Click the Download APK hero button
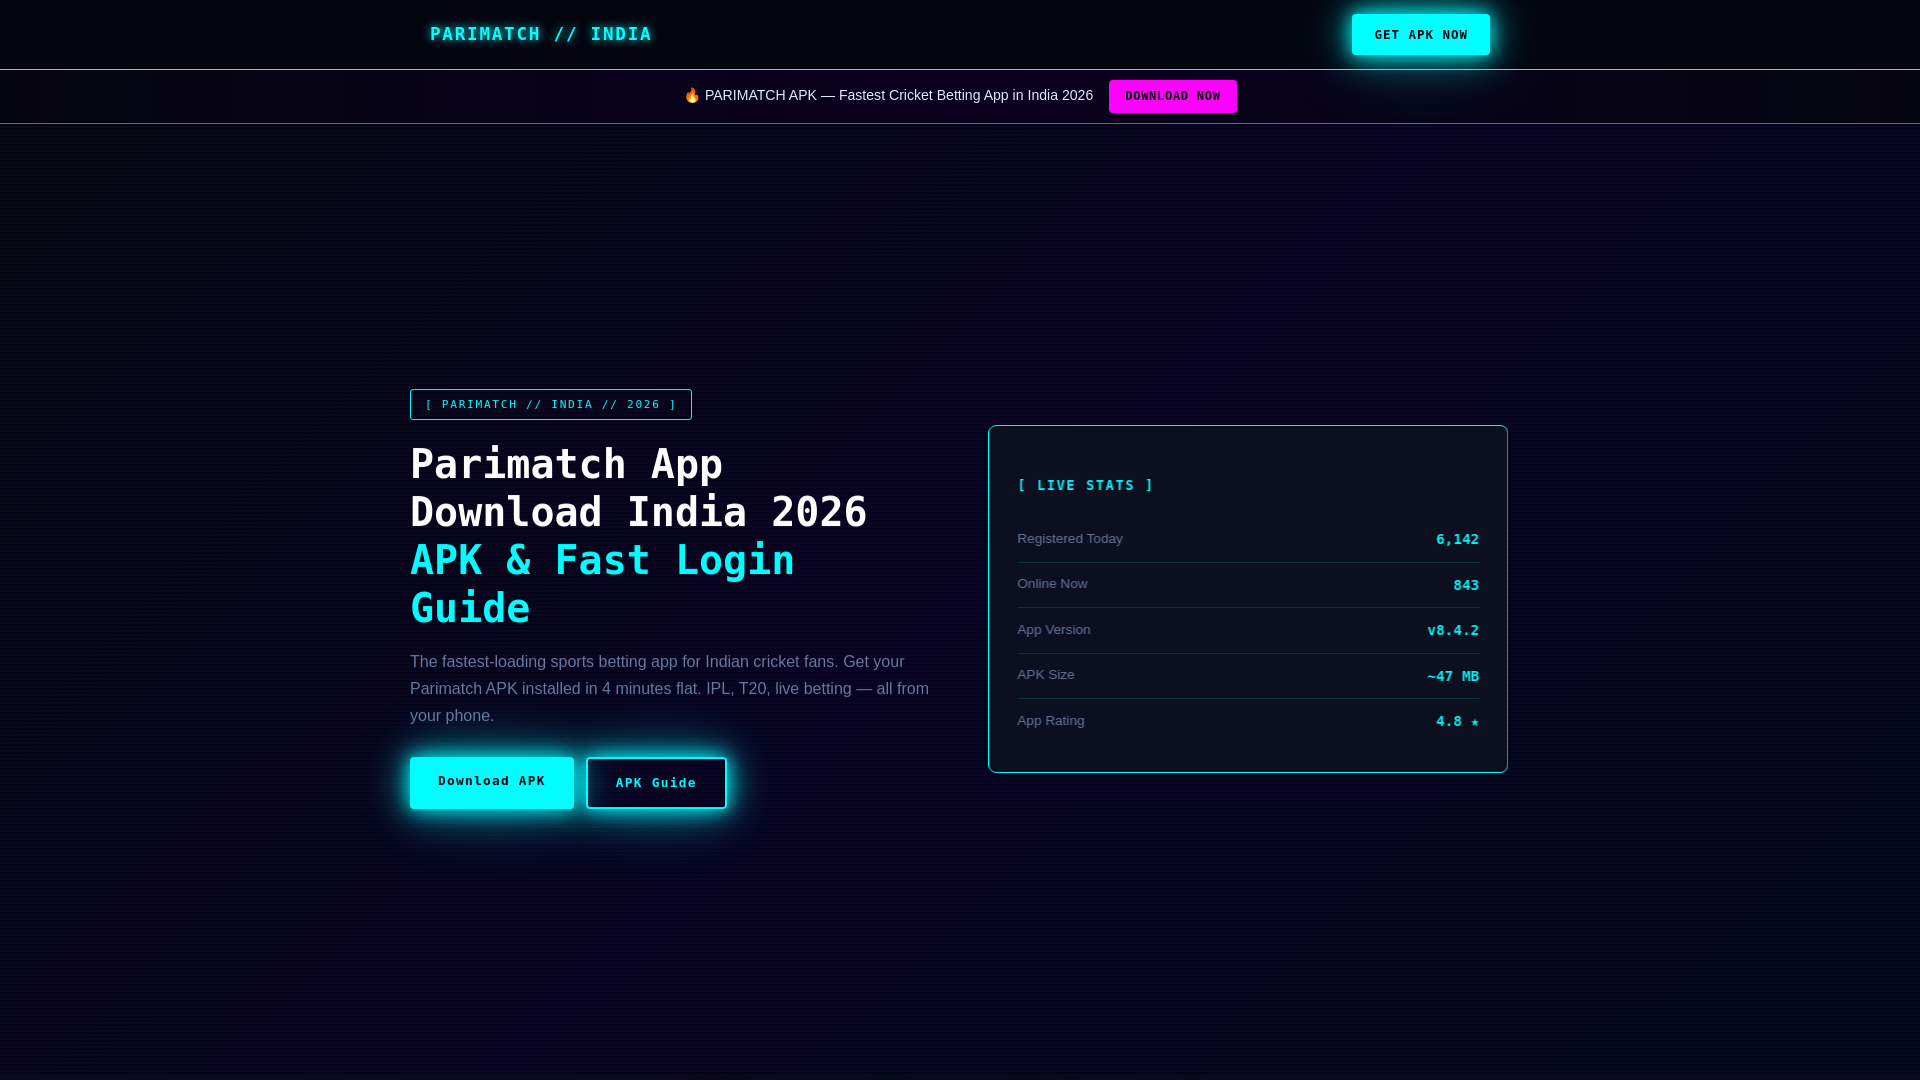The height and width of the screenshot is (1080, 1920). click(491, 782)
